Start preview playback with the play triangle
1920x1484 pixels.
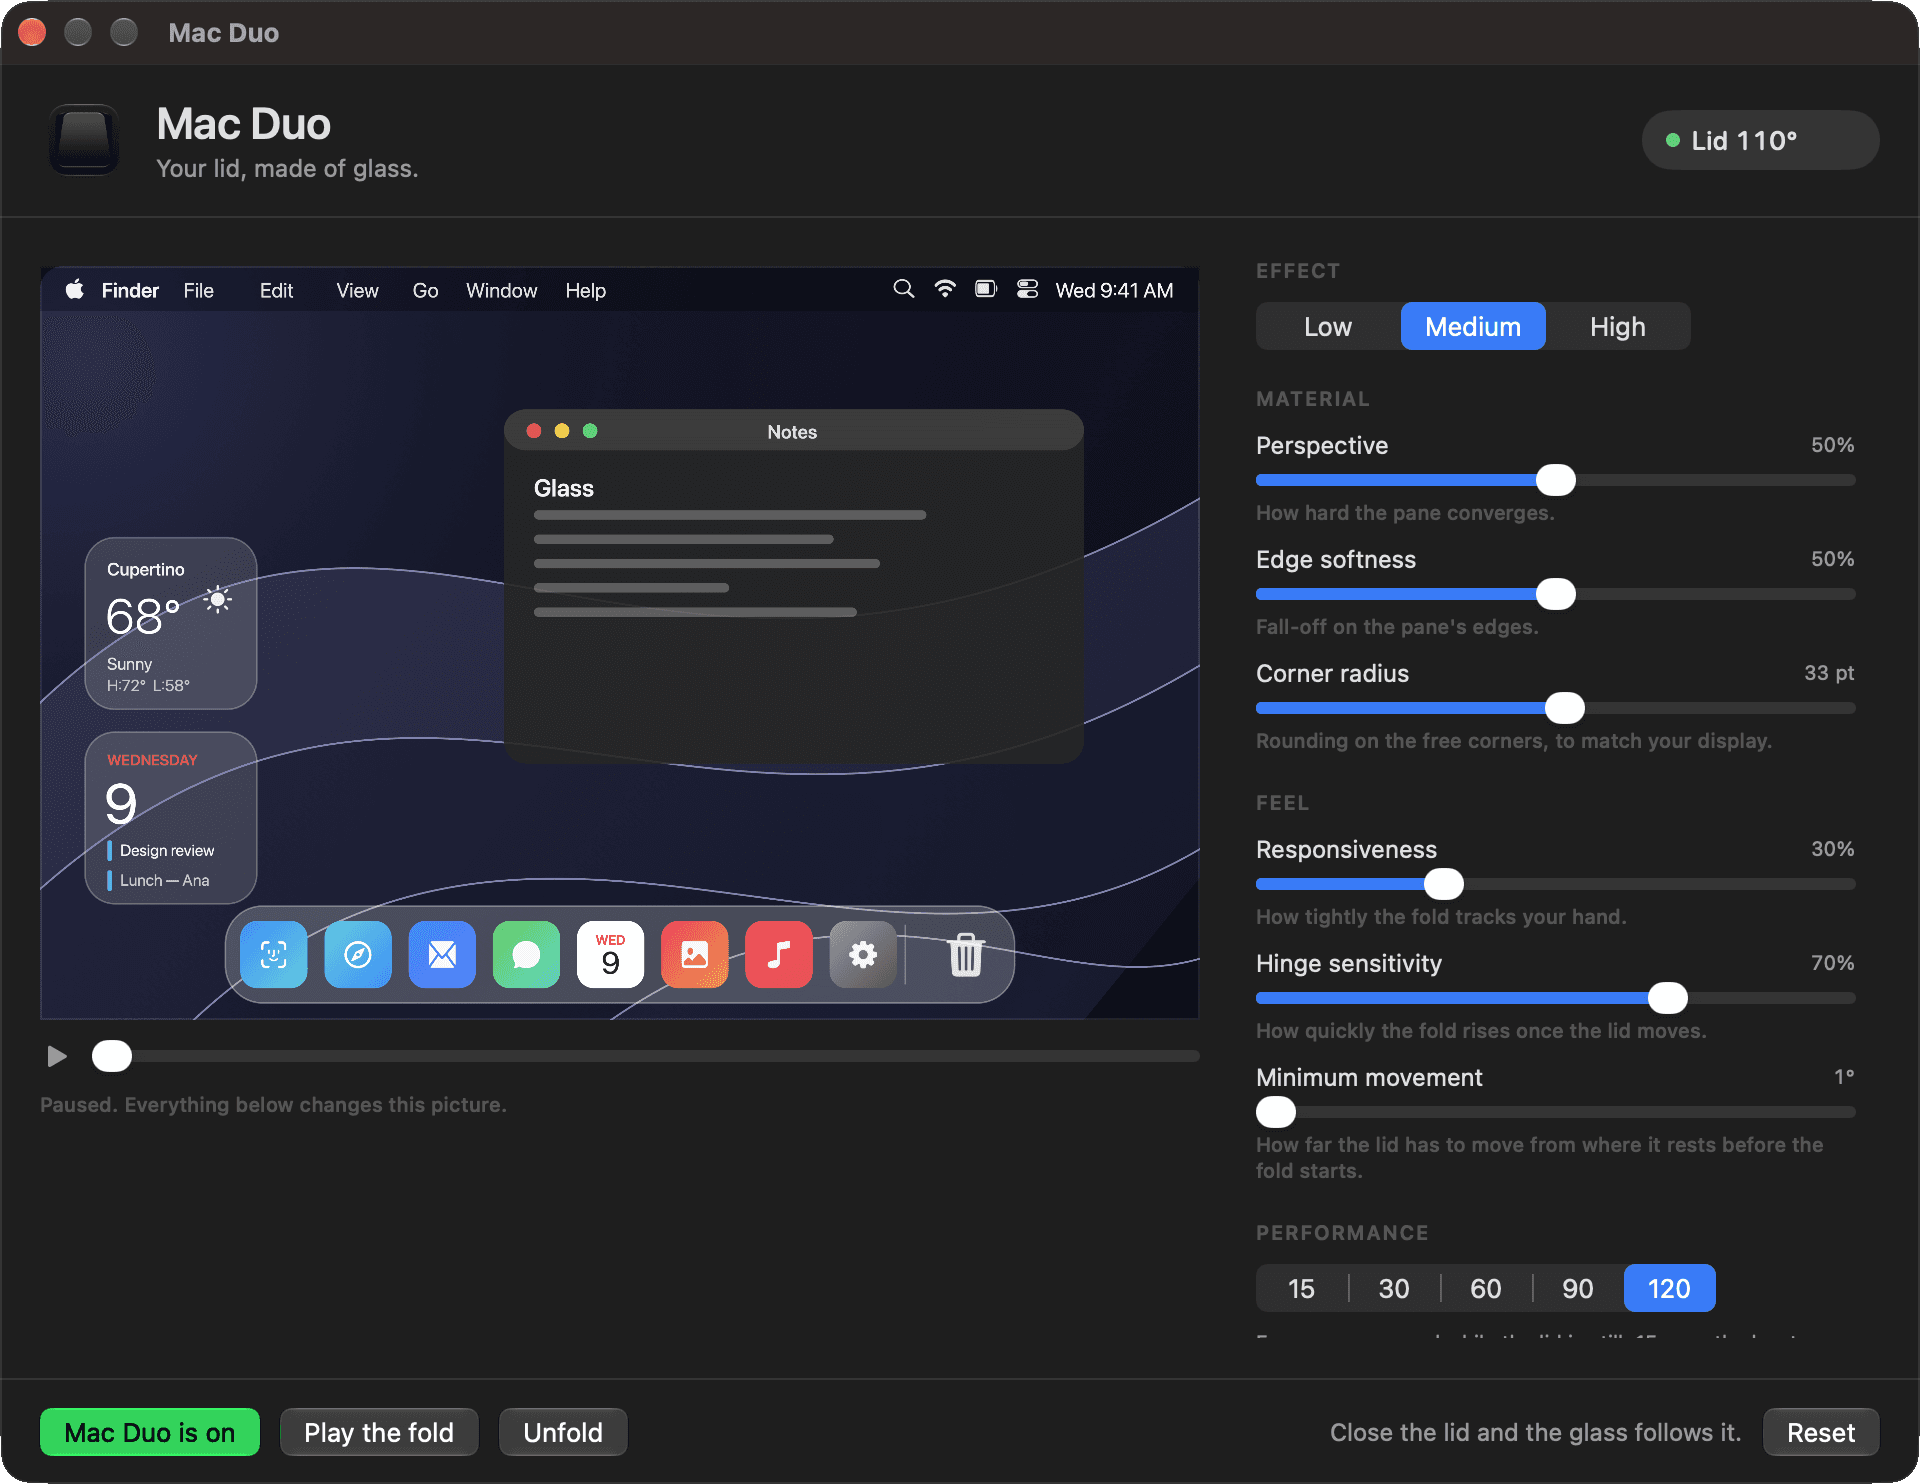(x=57, y=1056)
